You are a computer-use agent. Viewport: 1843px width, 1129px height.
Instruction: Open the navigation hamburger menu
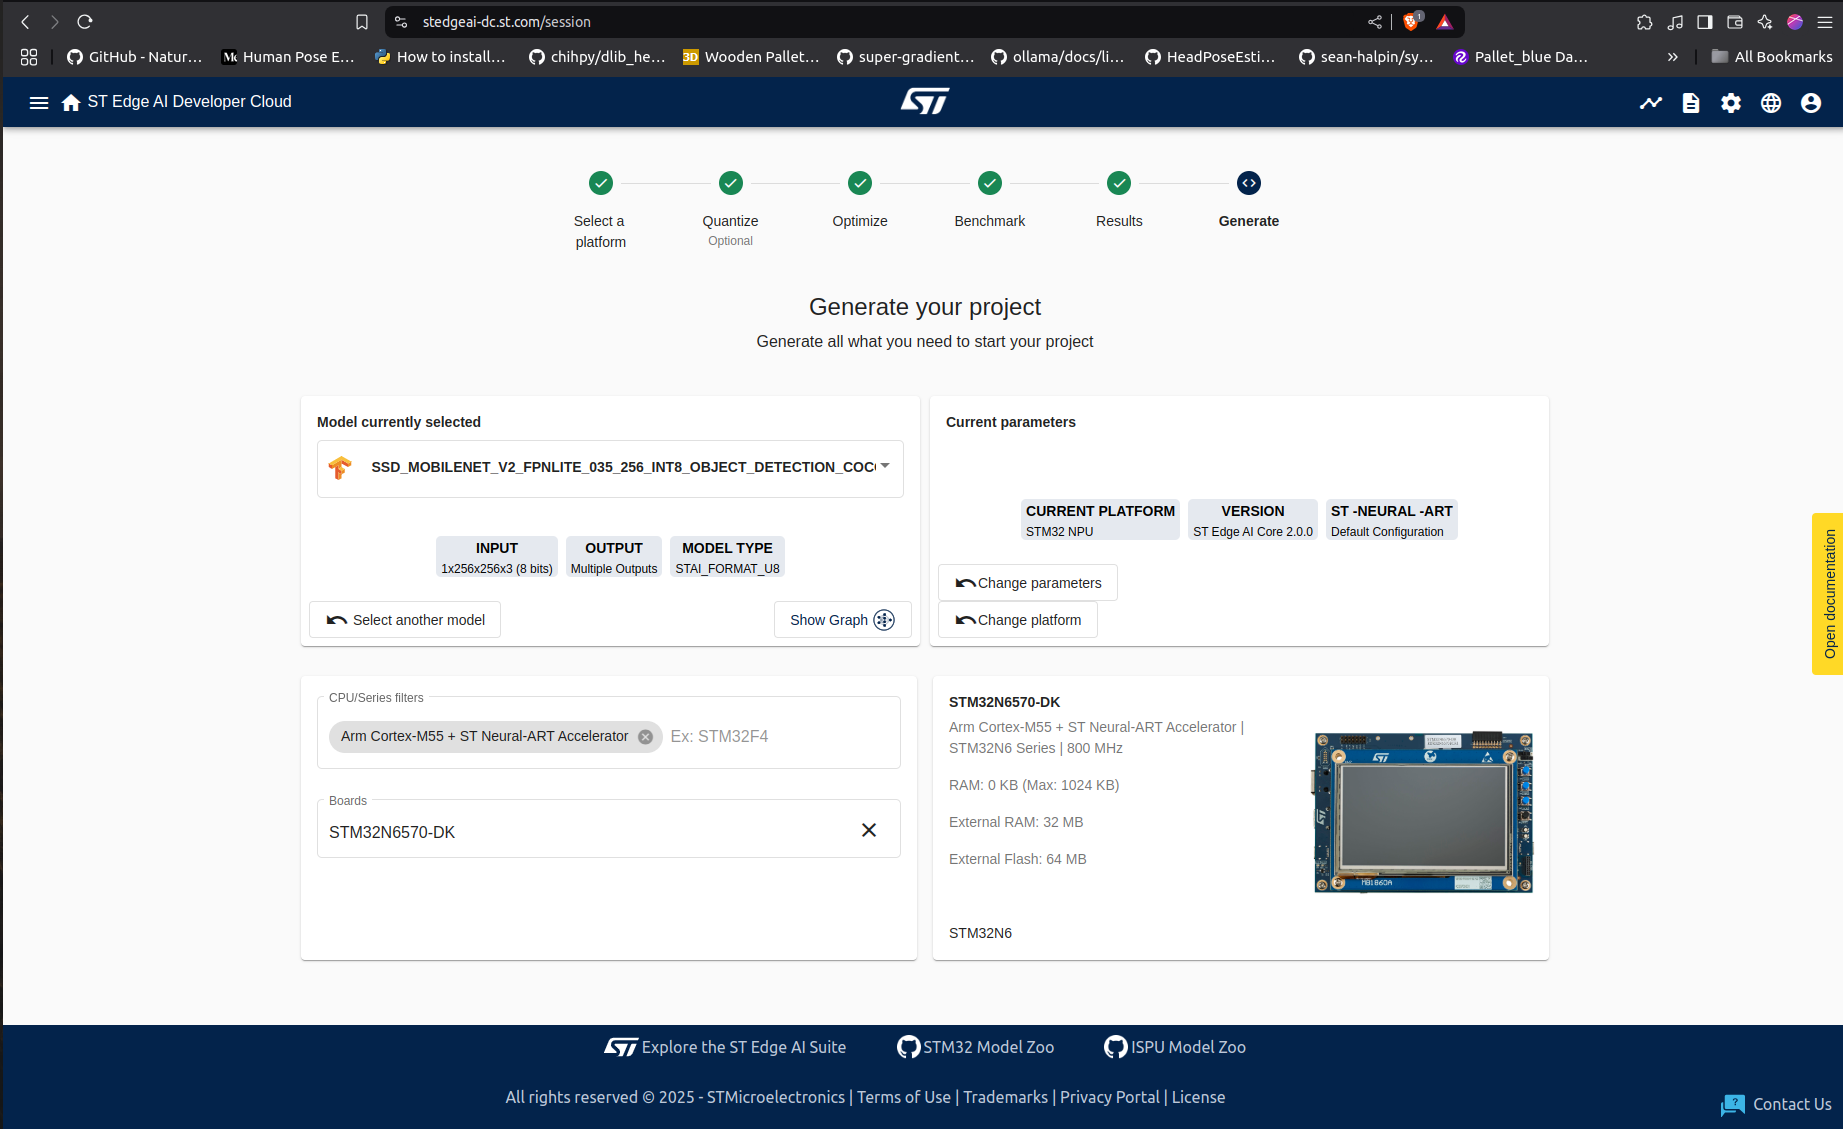38,102
